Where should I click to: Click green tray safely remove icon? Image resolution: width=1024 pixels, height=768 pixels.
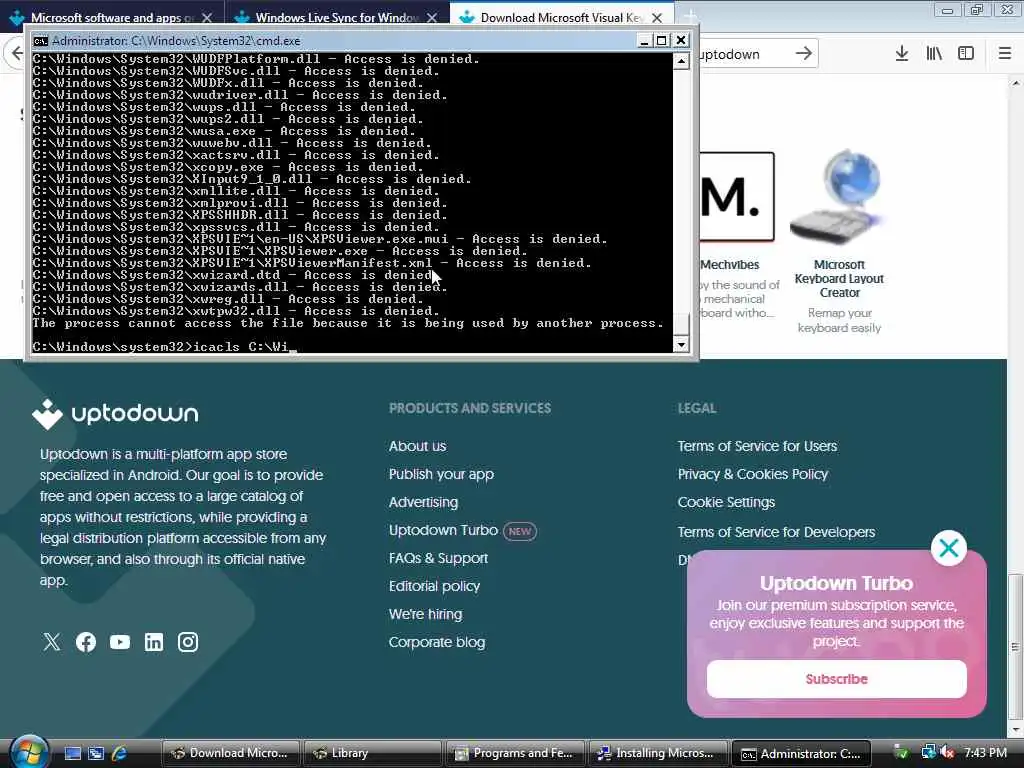[901, 753]
